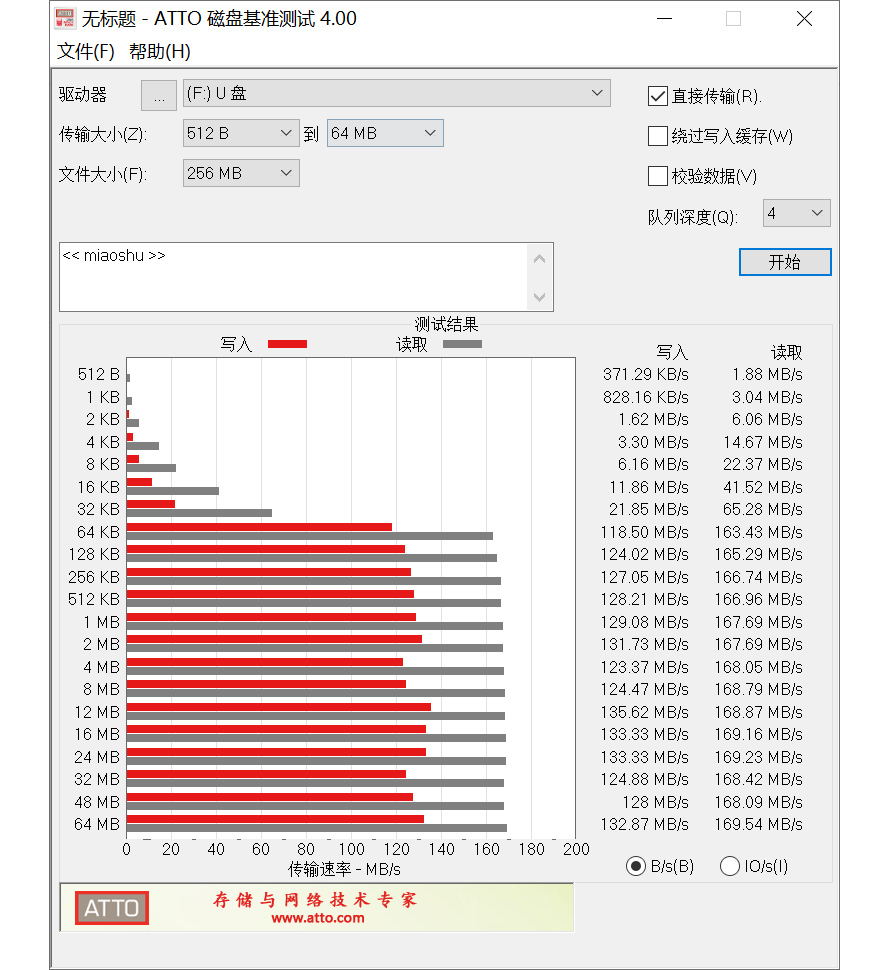890x970 pixels.
Task: Click the ATTO logo in the bottom banner
Action: click(x=110, y=908)
